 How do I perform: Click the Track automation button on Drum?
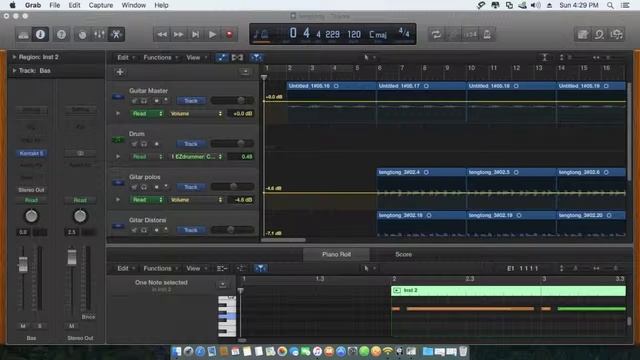click(191, 144)
